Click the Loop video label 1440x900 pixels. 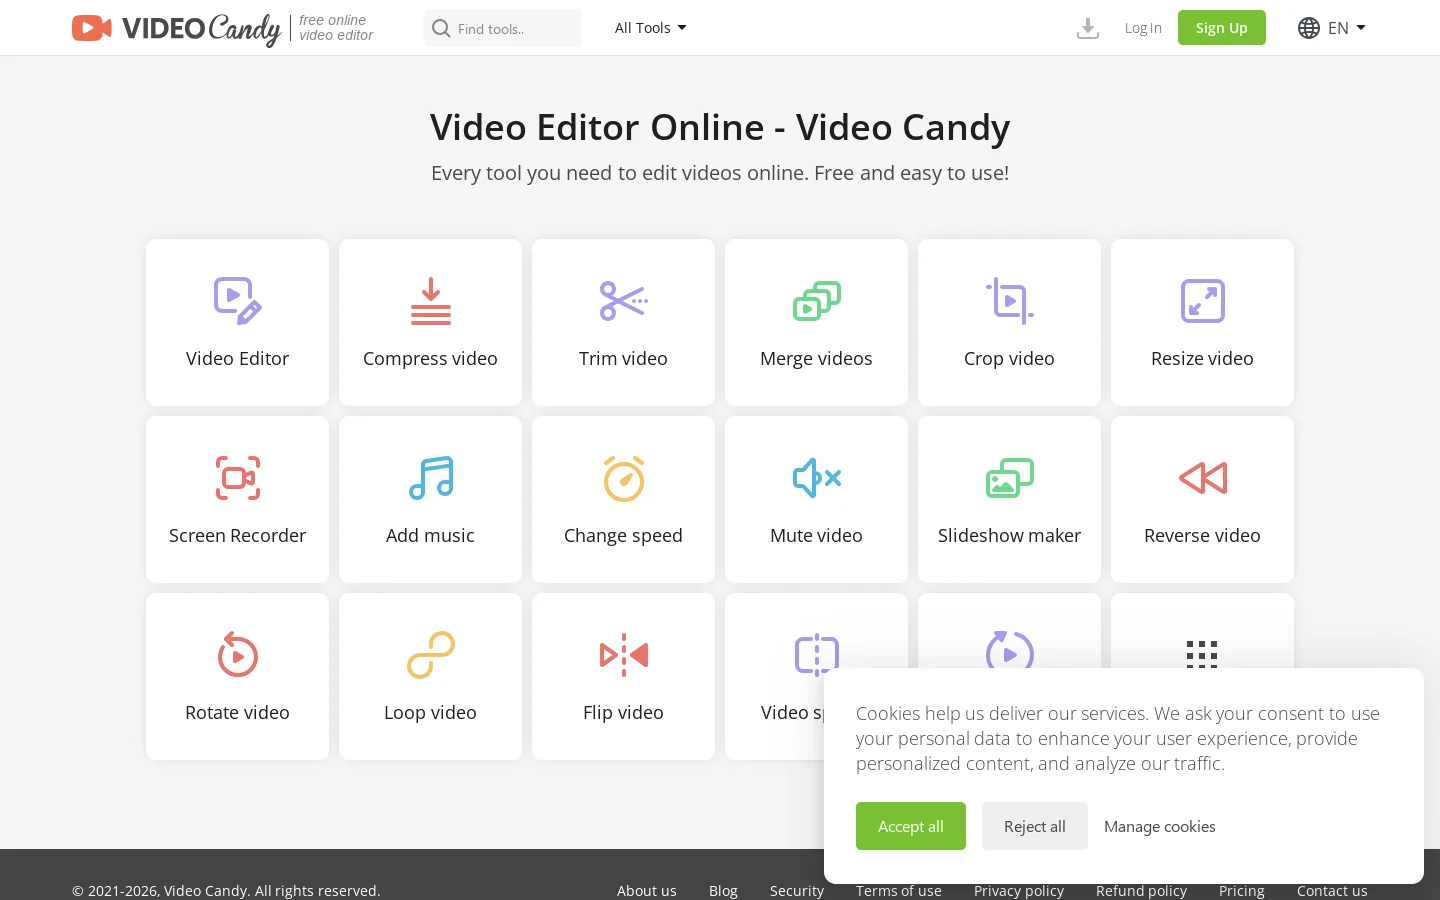point(430,712)
